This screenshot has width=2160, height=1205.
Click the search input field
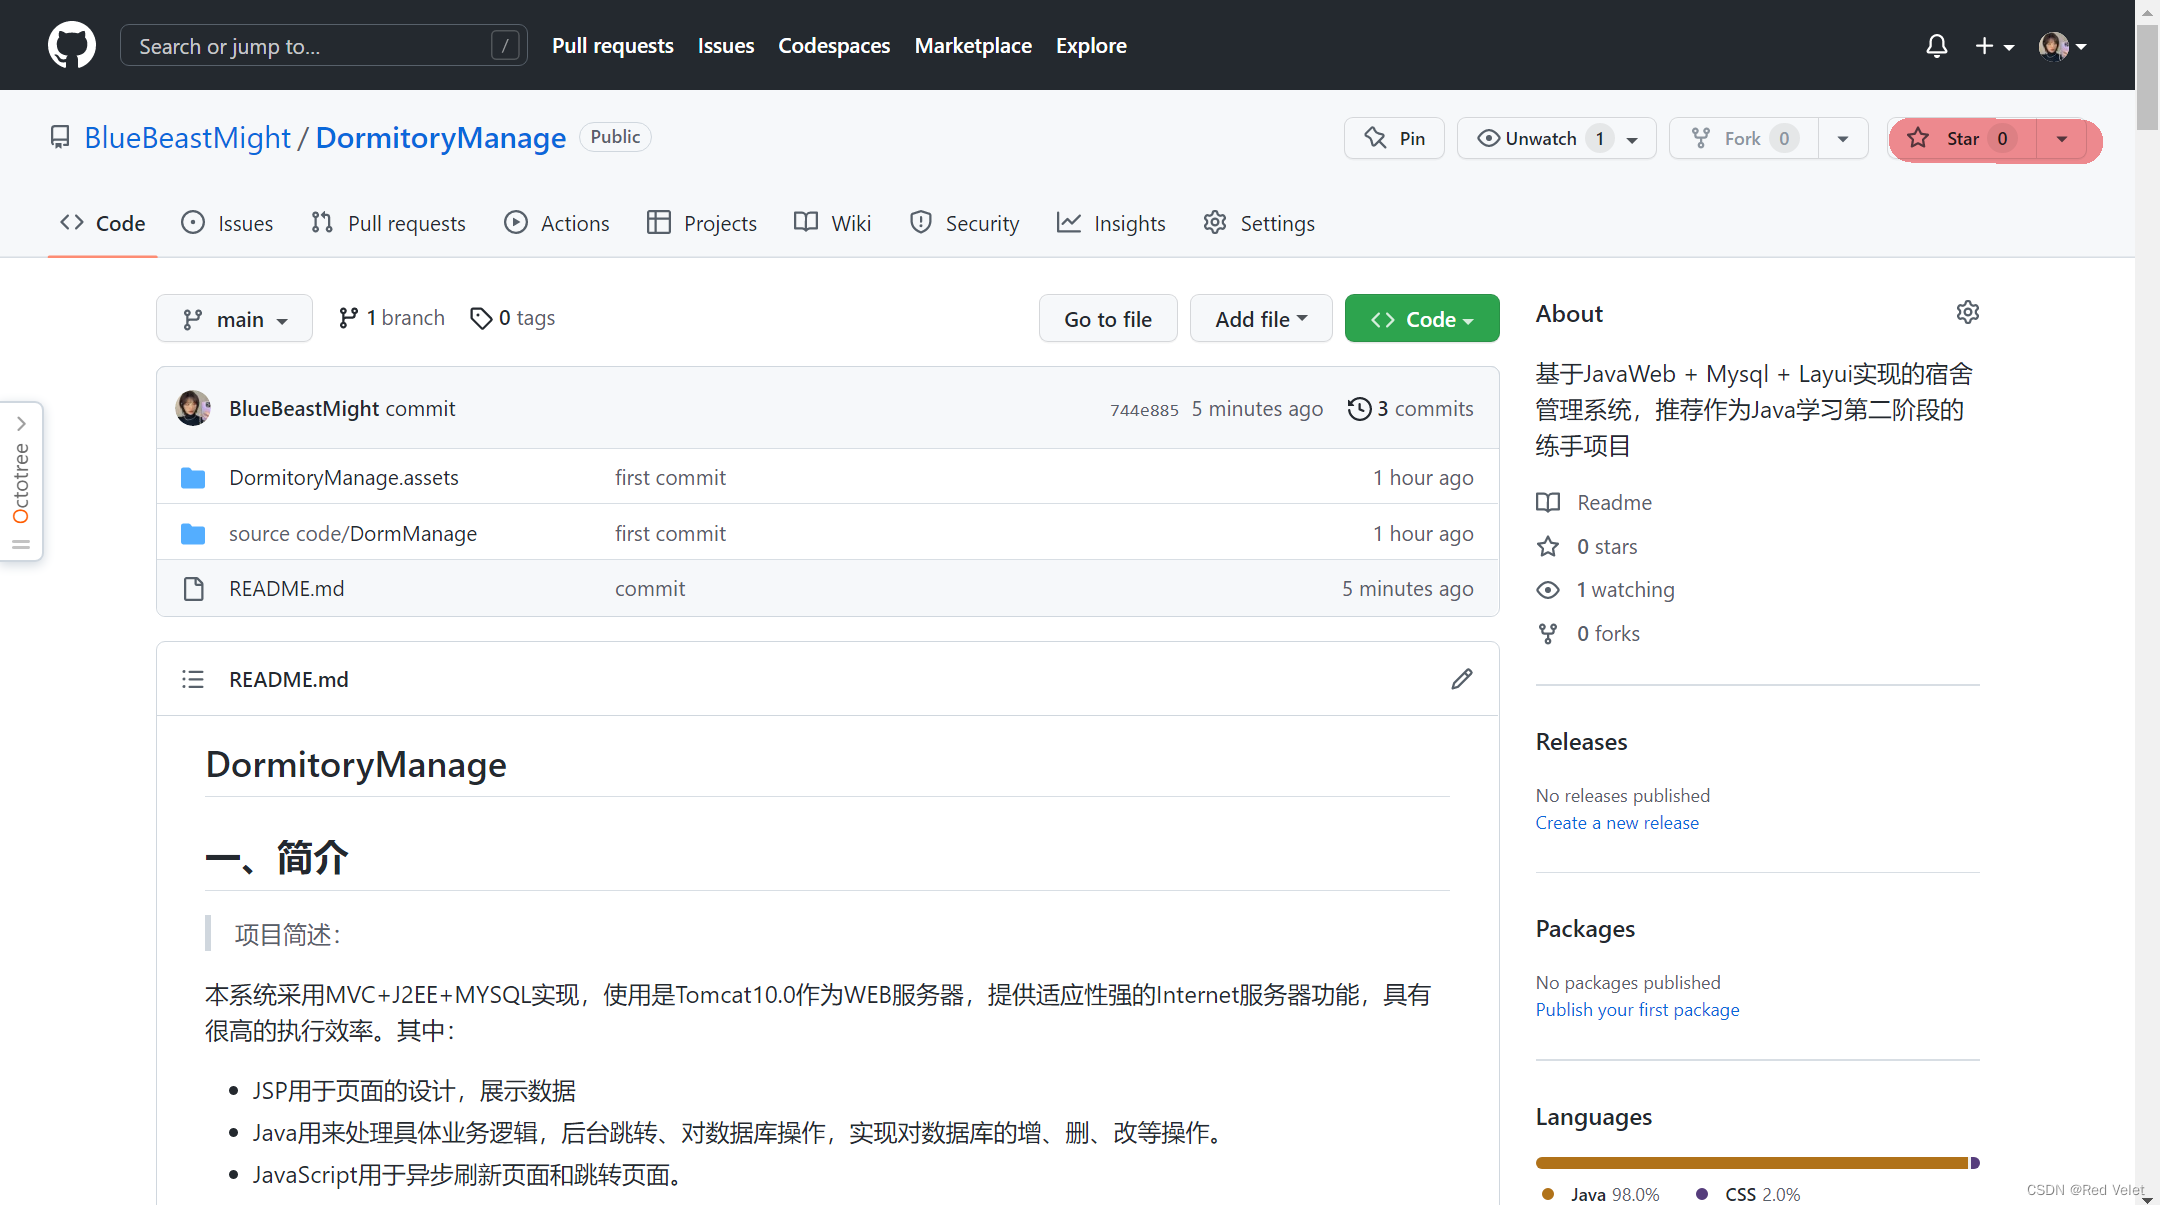[320, 45]
